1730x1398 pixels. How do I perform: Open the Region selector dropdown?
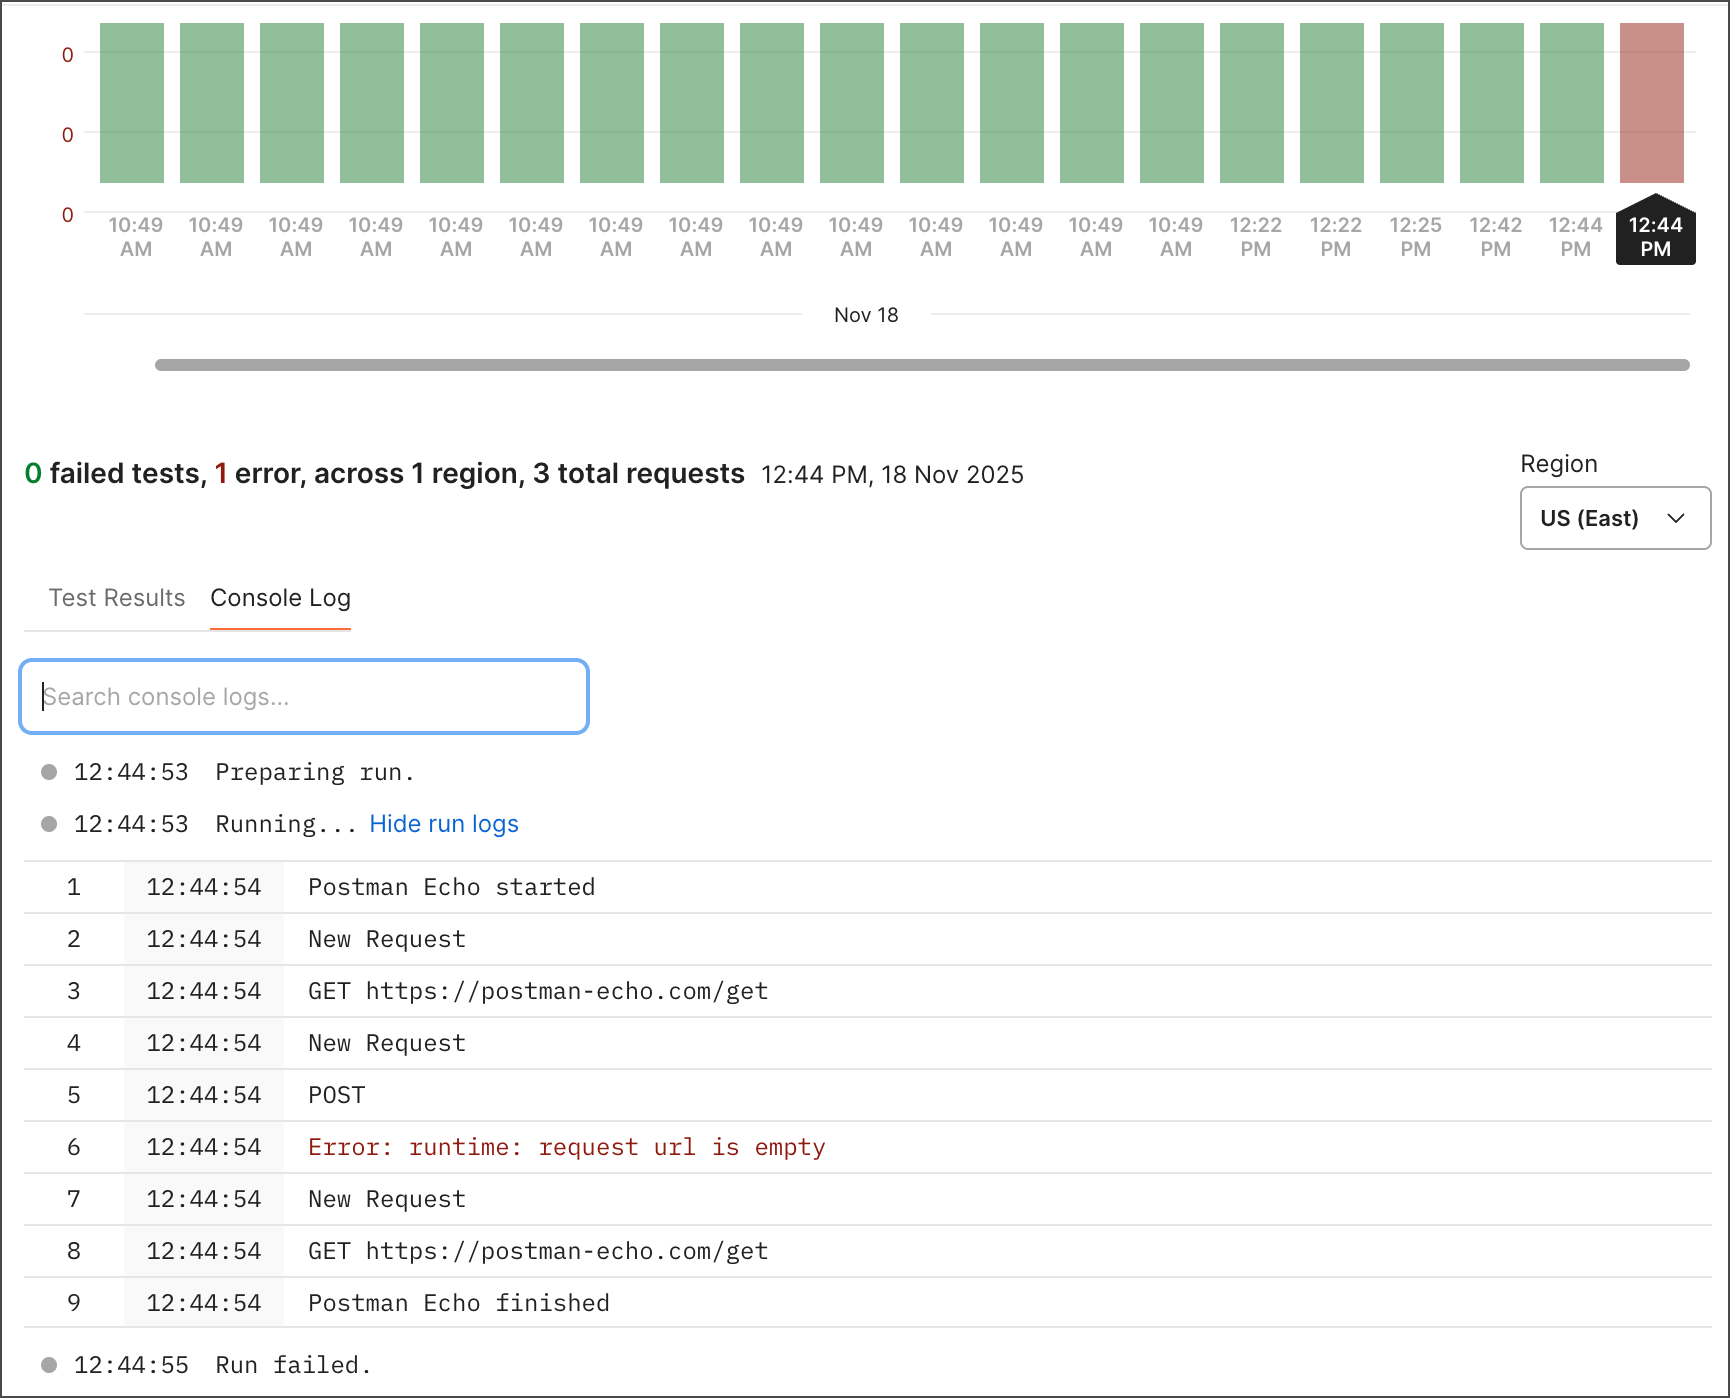1614,518
